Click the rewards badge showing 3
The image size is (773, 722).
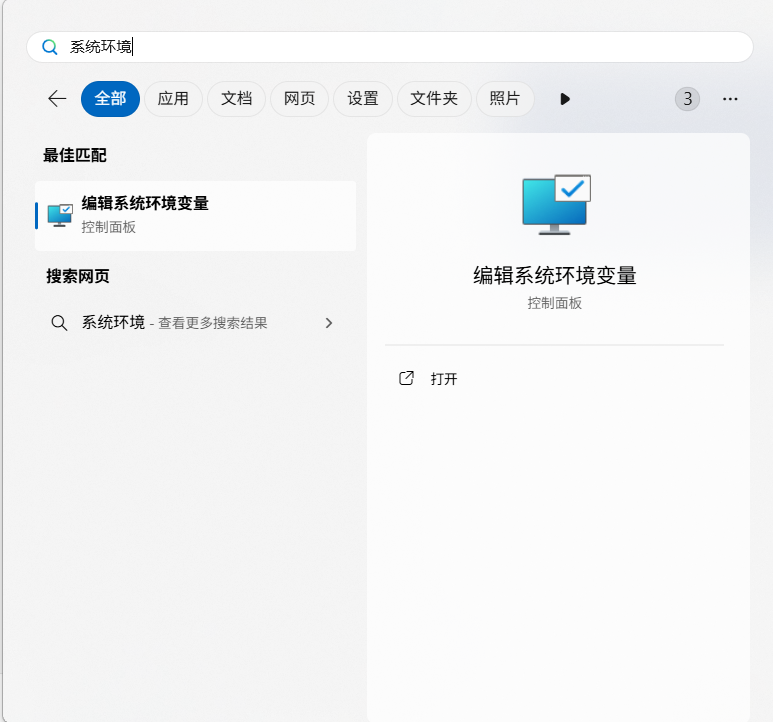[687, 99]
